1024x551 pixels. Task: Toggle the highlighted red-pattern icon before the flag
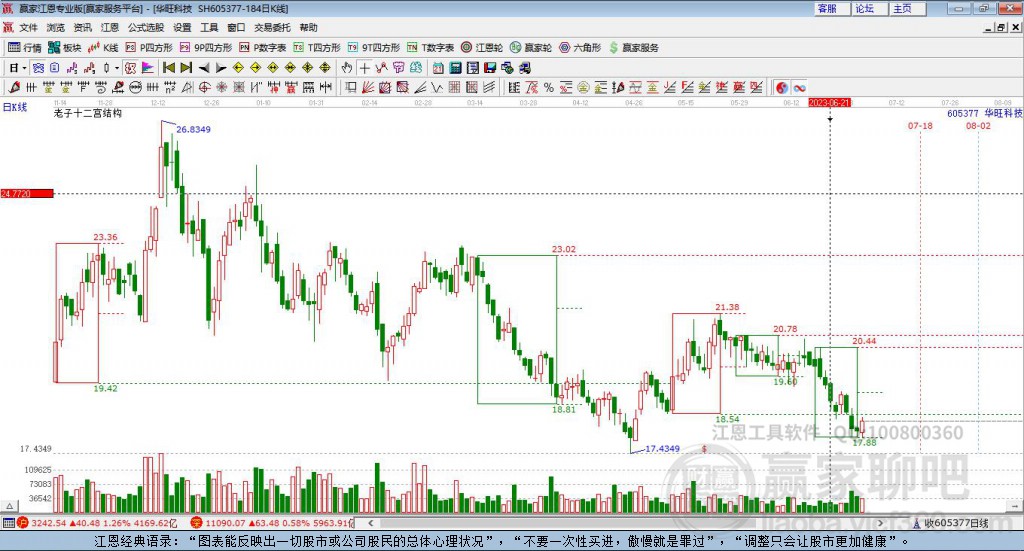click(x=131, y=68)
